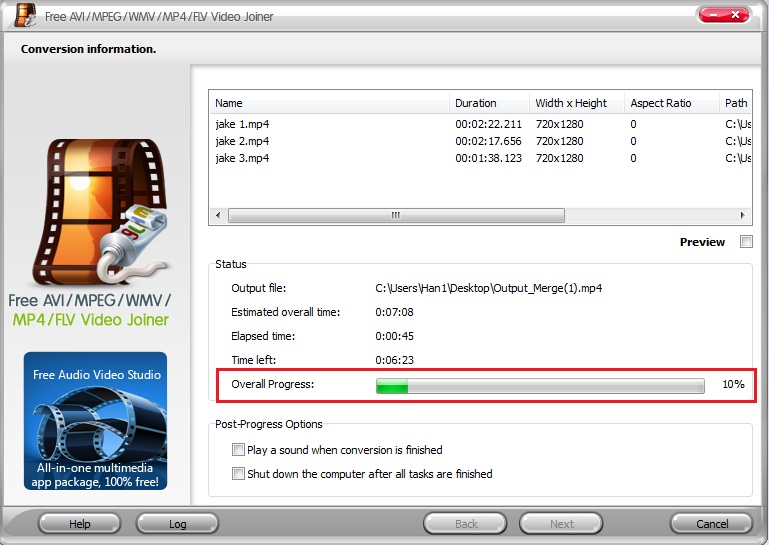This screenshot has height=545, width=769.
Task: Check Shut down the computer after tasks
Action: 238,474
